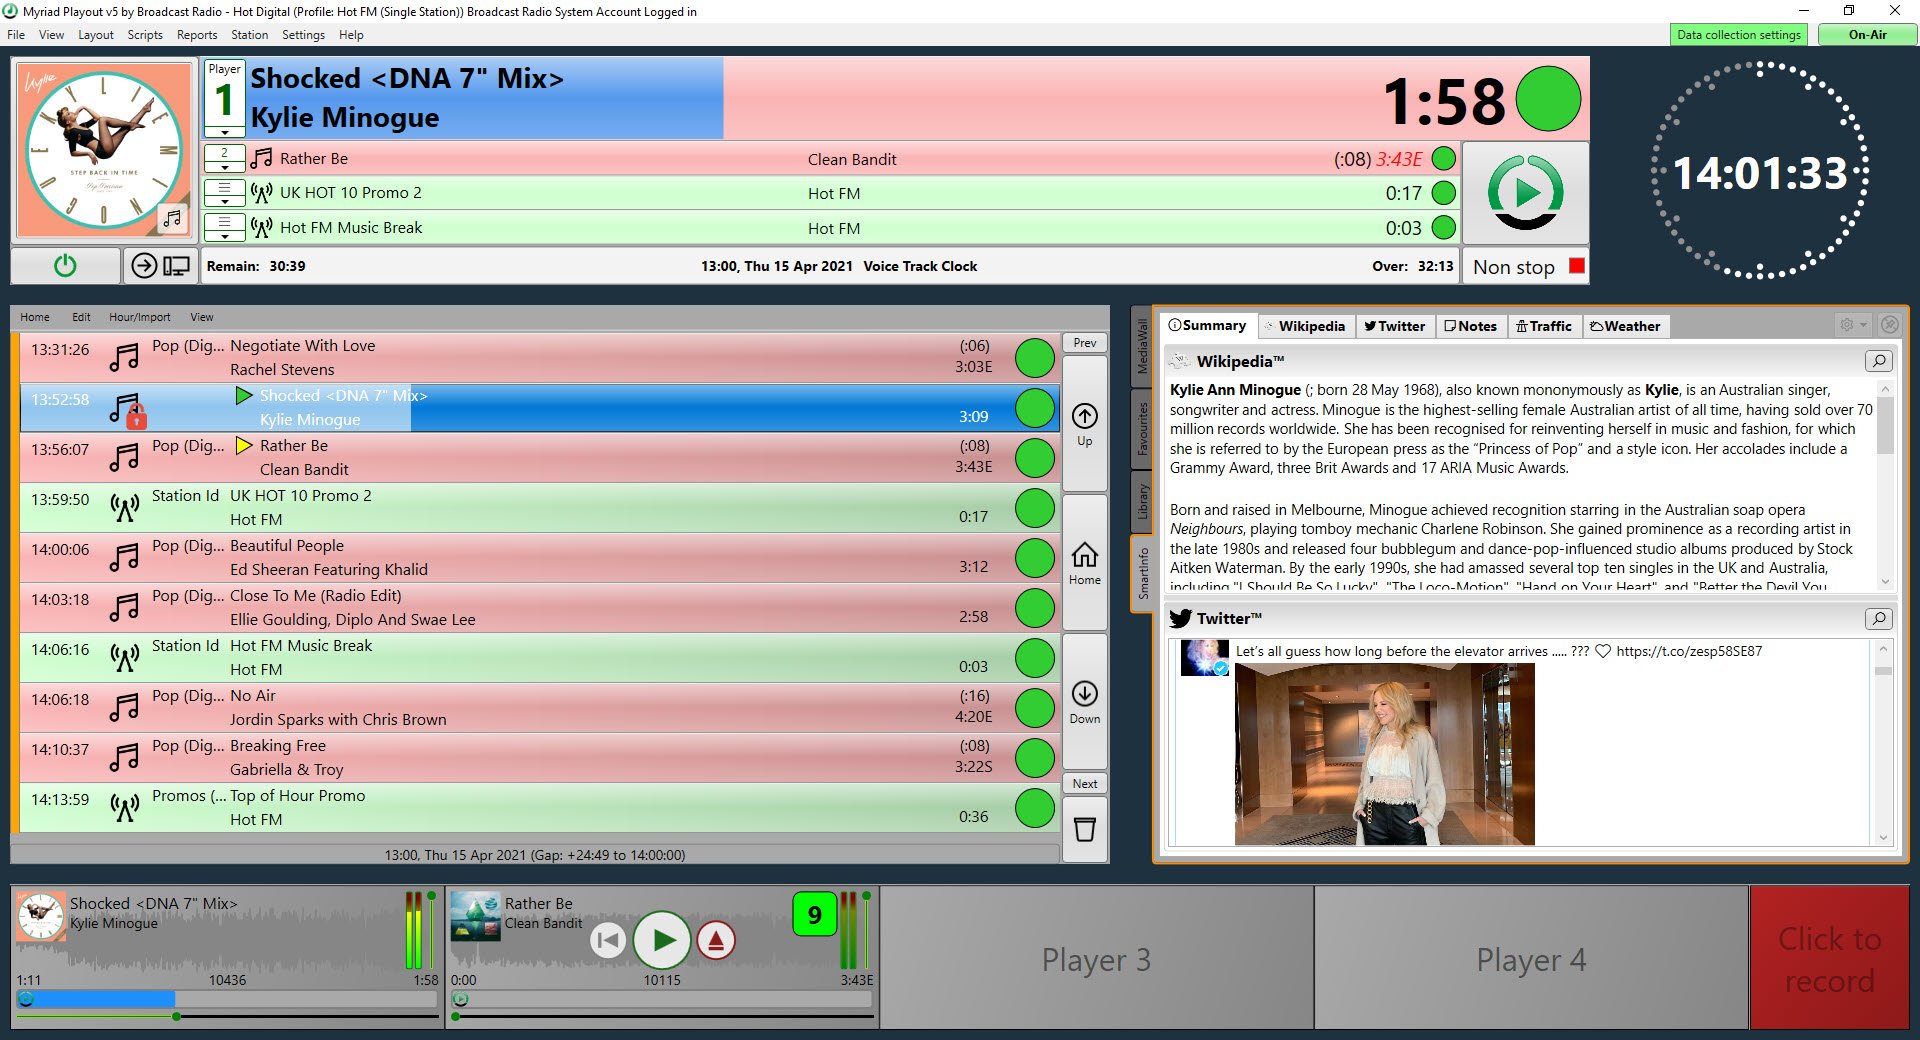This screenshot has height=1040, width=1920.
Task: Move log item up with Up arrow
Action: click(x=1084, y=424)
